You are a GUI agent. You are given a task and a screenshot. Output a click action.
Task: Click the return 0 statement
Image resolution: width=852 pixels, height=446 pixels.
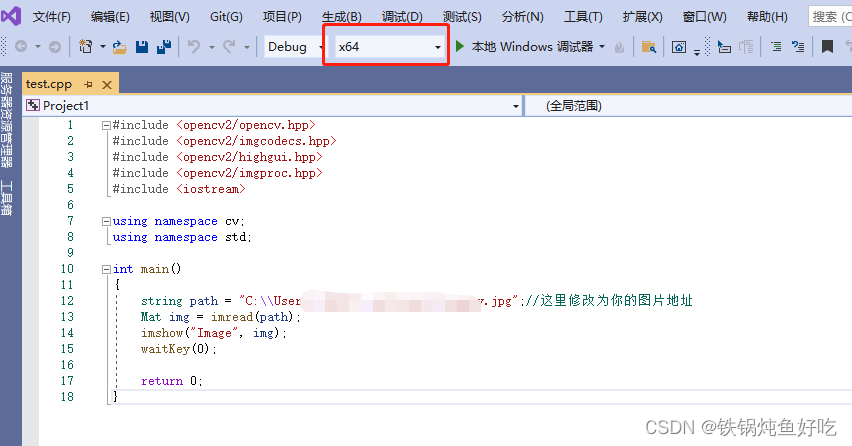(x=171, y=381)
